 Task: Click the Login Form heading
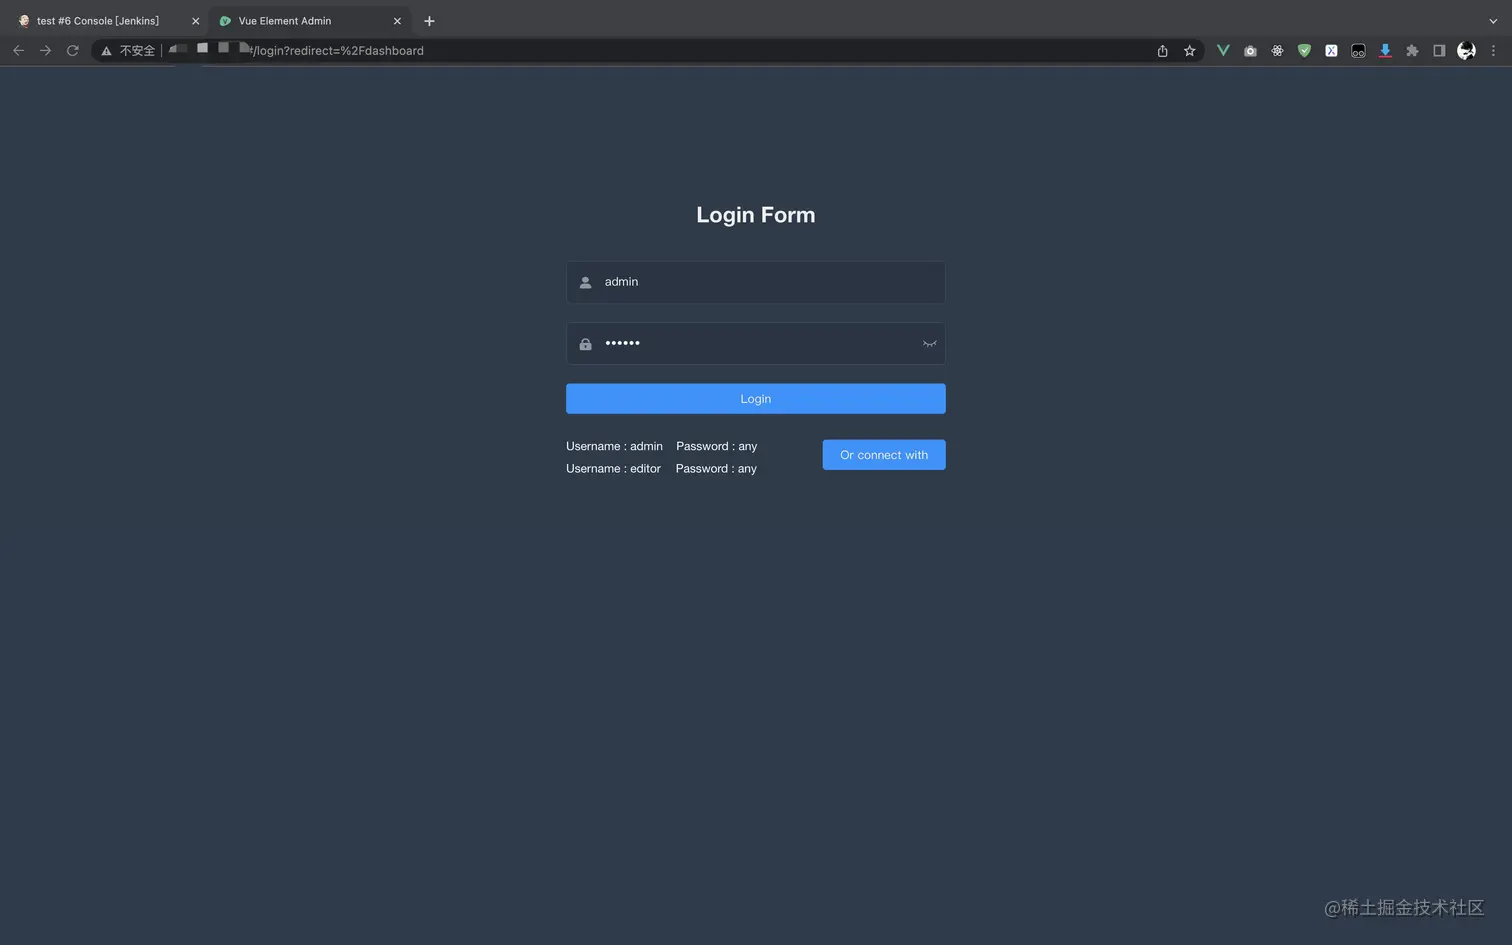(756, 215)
